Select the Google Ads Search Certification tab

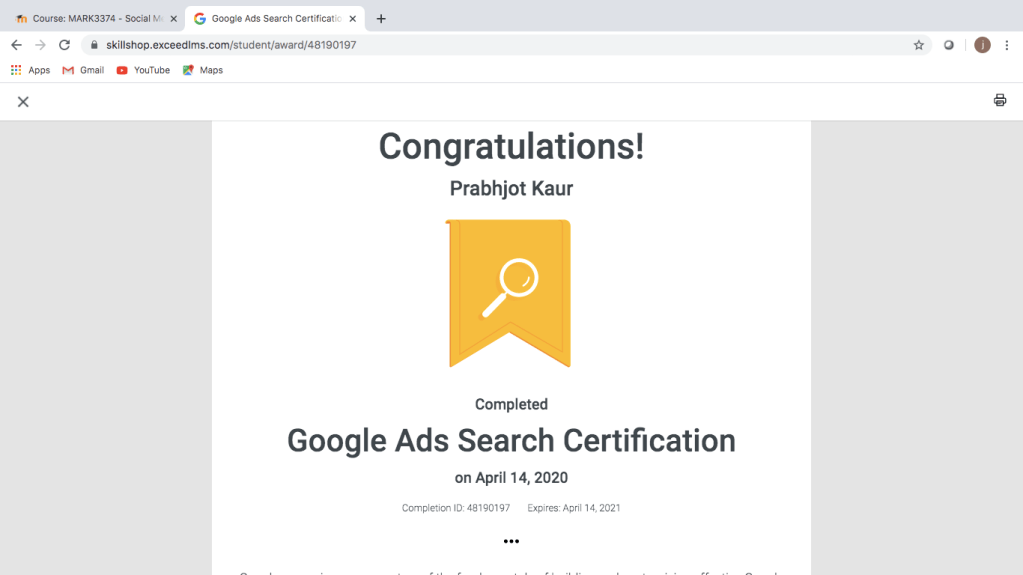tap(272, 19)
